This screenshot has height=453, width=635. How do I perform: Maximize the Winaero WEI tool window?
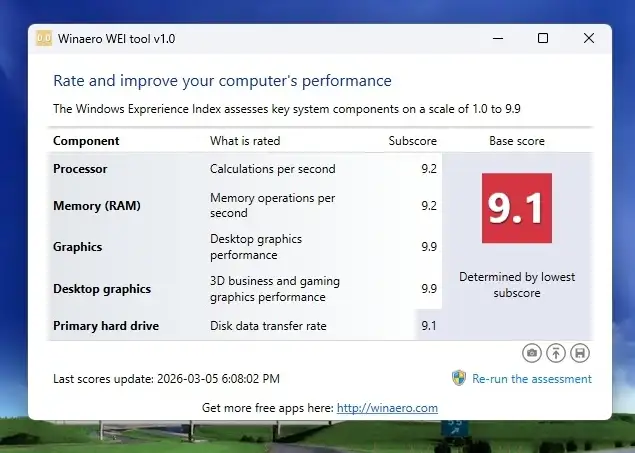(x=543, y=38)
